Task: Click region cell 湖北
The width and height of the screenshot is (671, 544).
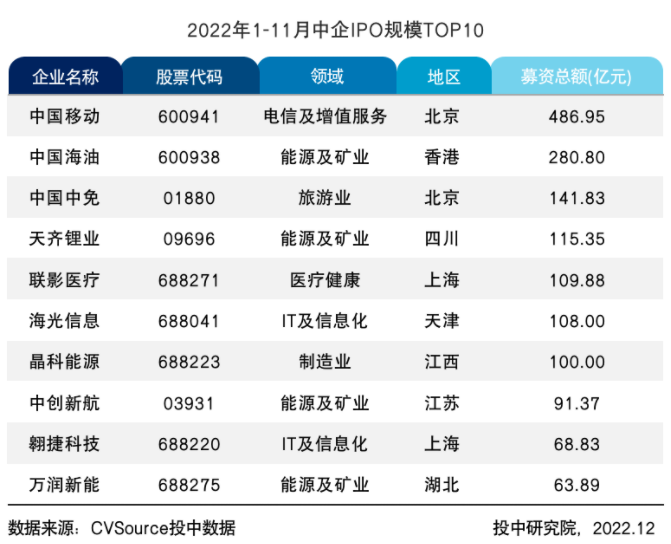Action: tap(442, 485)
